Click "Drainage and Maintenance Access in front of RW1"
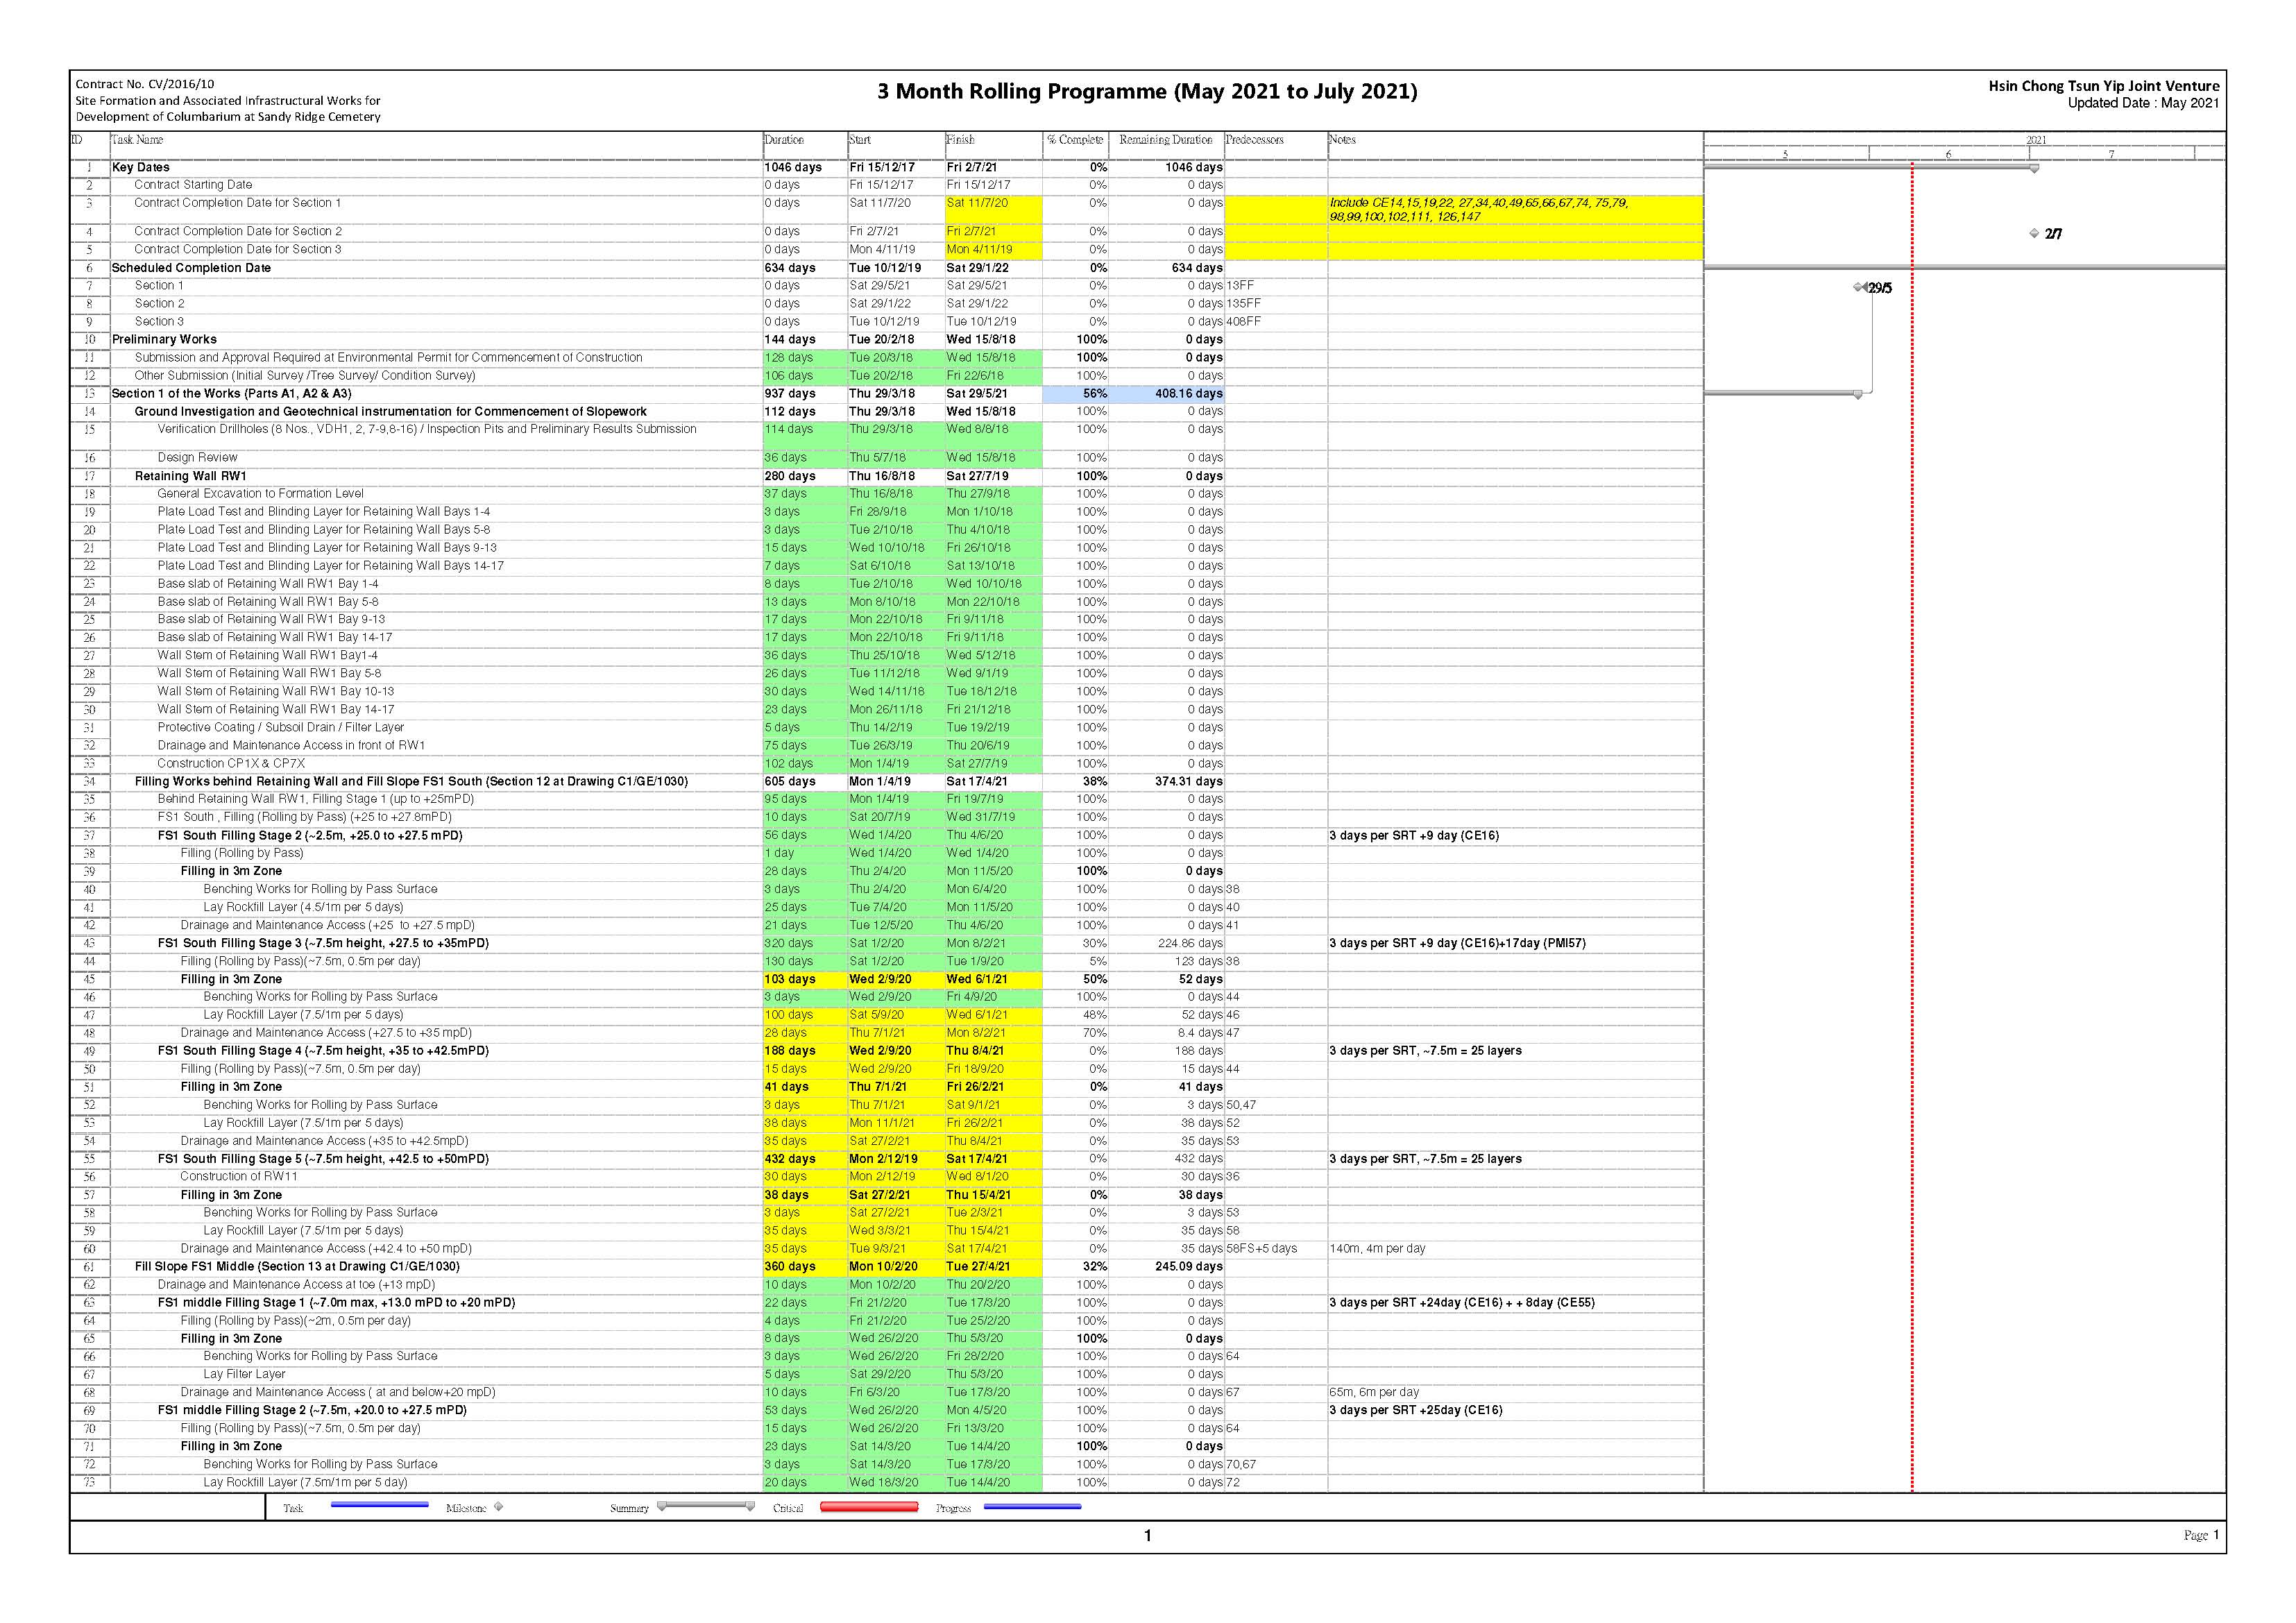 click(x=291, y=746)
